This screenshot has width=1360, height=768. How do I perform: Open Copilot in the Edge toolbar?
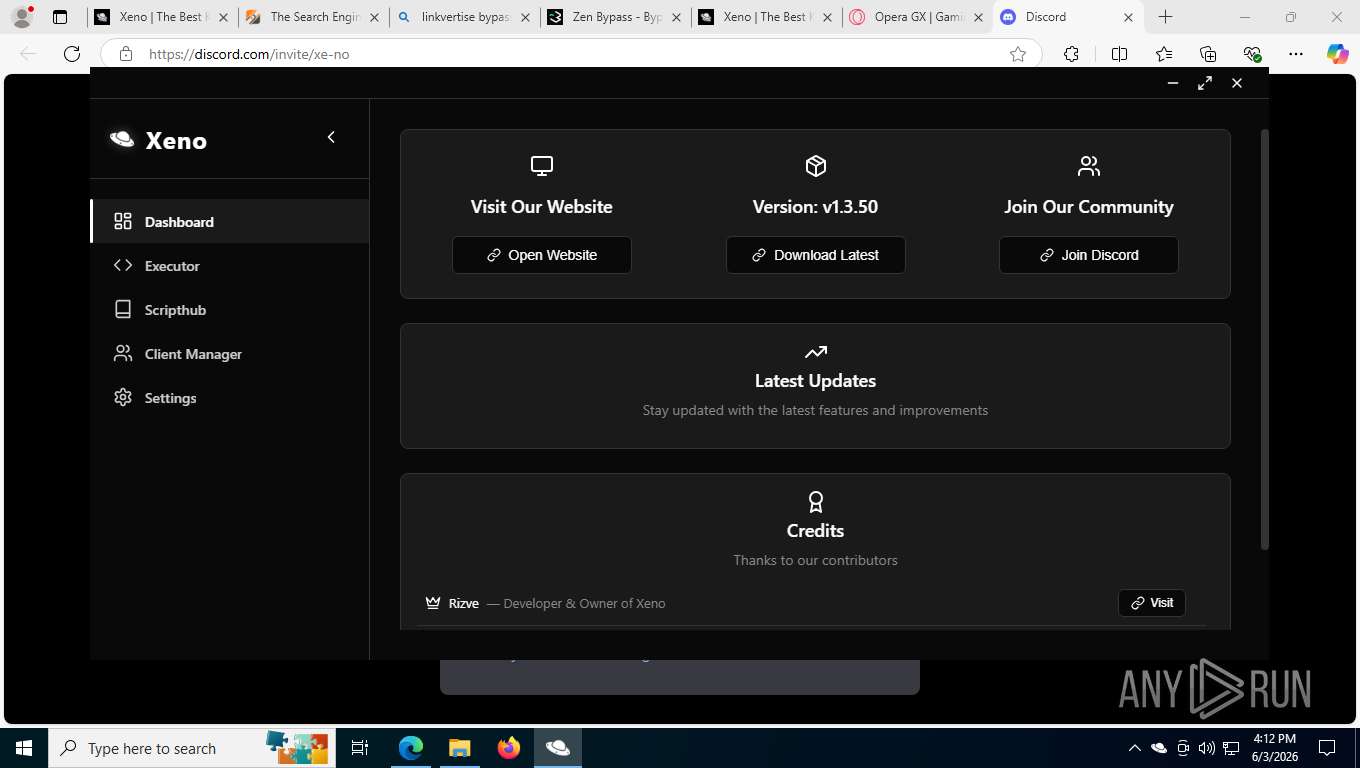(x=1338, y=54)
